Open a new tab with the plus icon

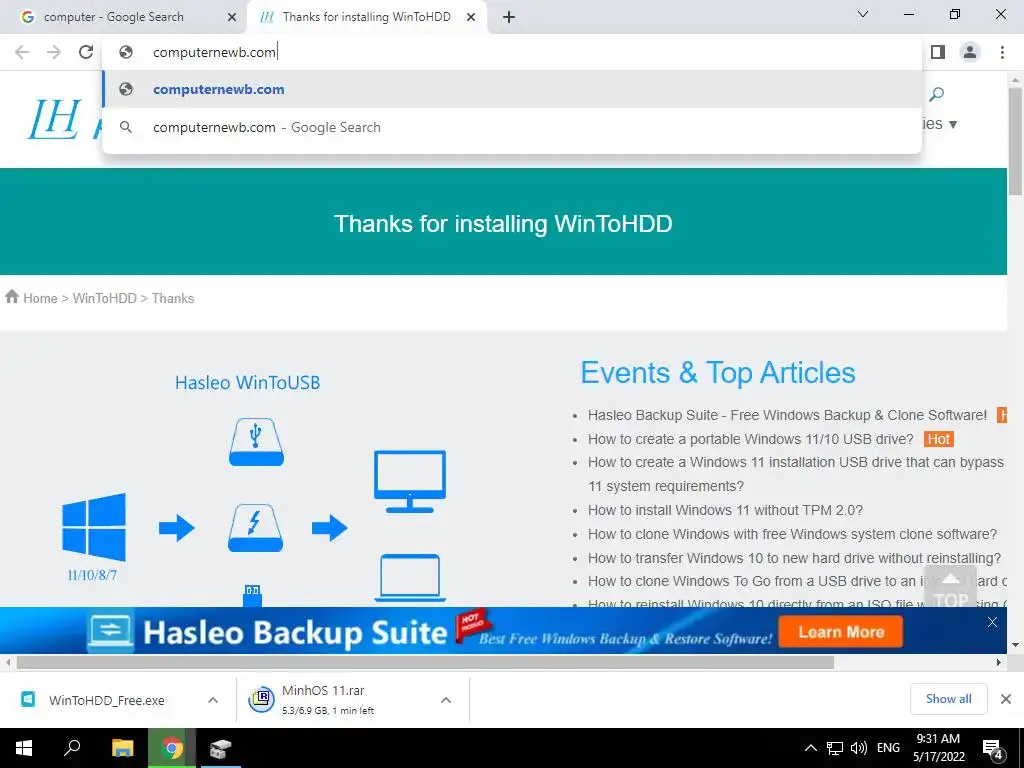pos(509,18)
